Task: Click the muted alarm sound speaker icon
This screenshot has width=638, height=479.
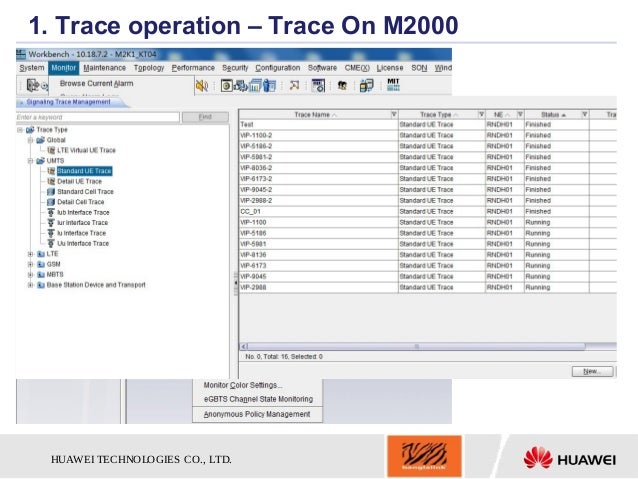Action: coord(201,85)
